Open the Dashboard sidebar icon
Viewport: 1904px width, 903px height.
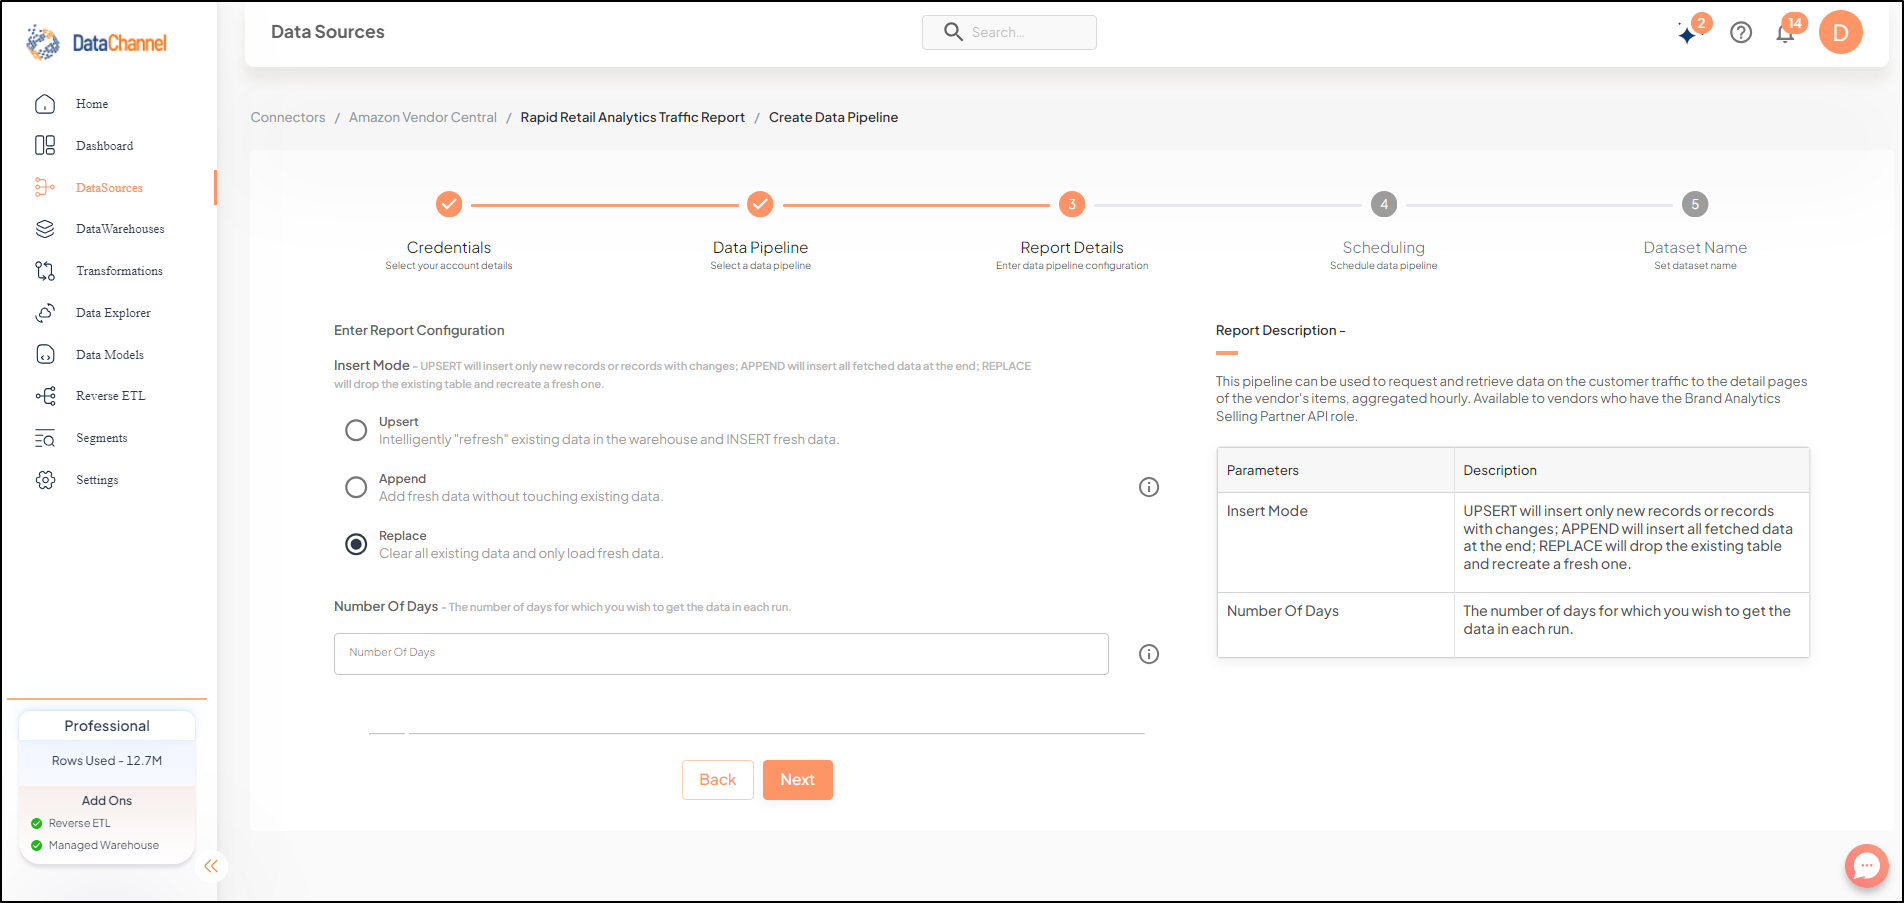(45, 146)
